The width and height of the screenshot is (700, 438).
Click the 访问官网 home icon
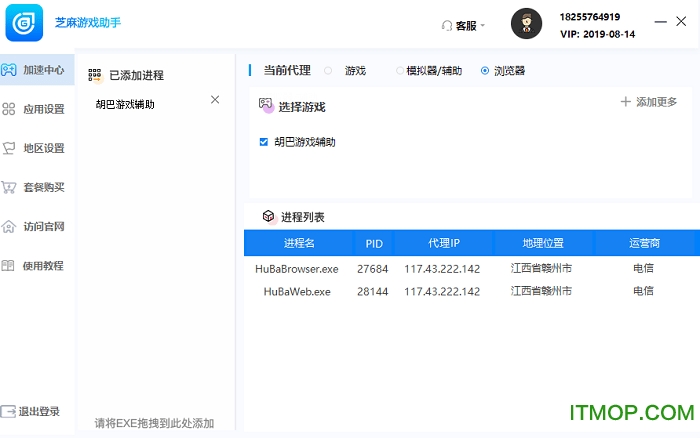[8, 226]
